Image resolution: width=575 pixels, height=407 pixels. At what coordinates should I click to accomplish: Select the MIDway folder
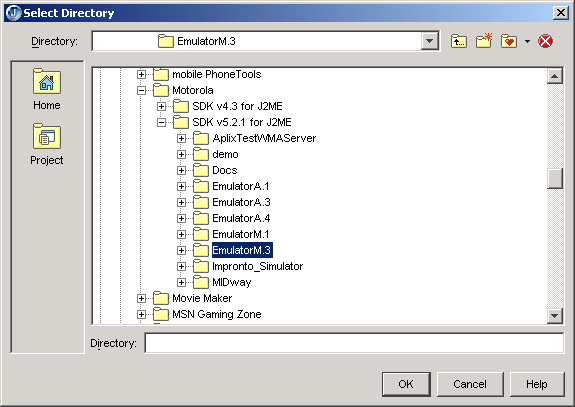[x=232, y=282]
